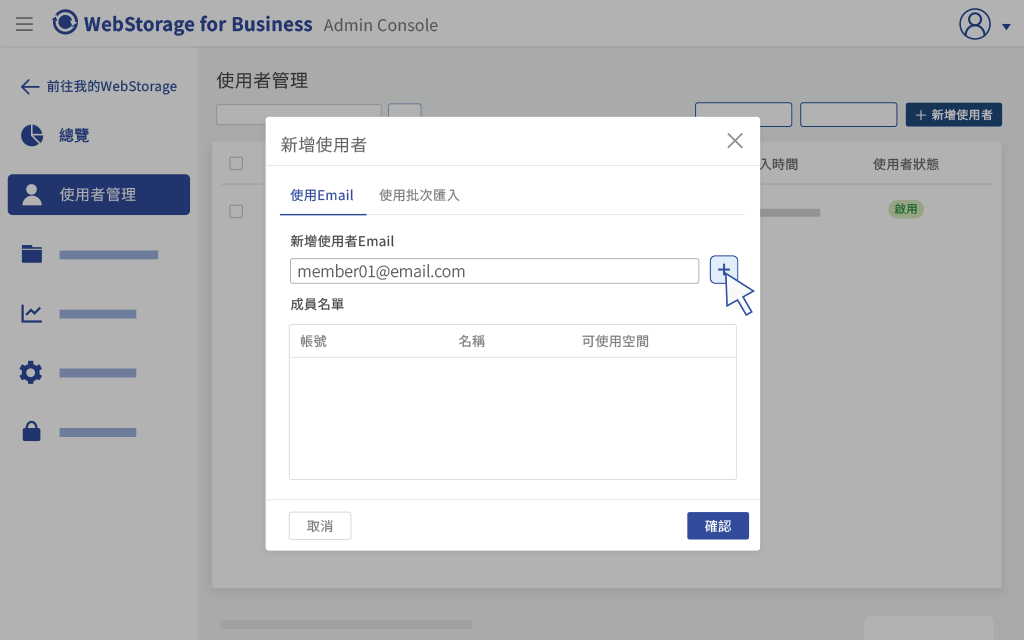Close the 新增使用者 dialog with X
1024x640 pixels.
coord(735,140)
